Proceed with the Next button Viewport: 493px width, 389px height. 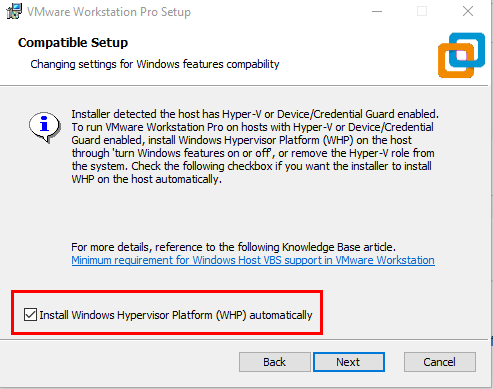349,362
